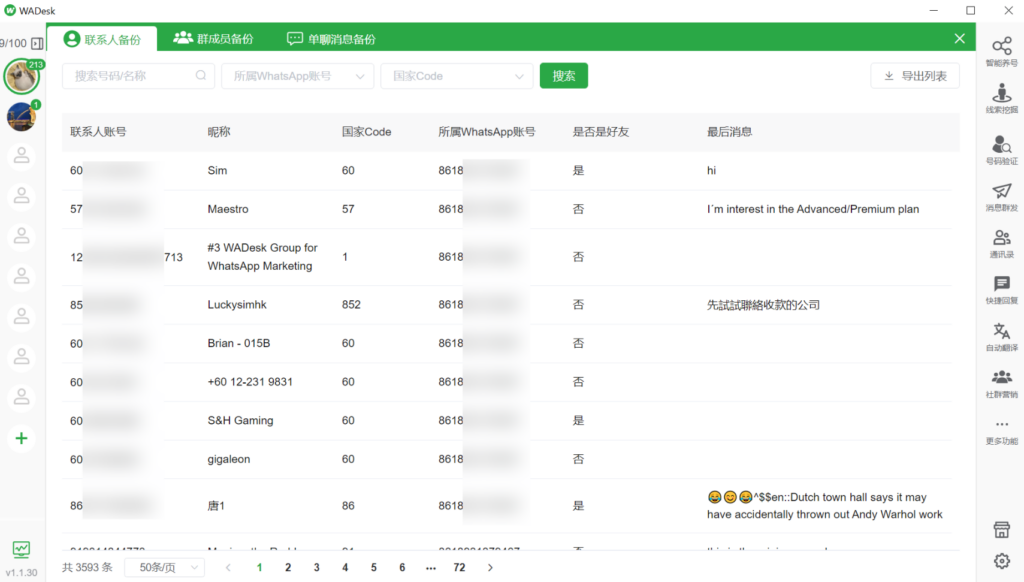
Task: Open the 通讯录 contacts tool
Action: (1001, 243)
